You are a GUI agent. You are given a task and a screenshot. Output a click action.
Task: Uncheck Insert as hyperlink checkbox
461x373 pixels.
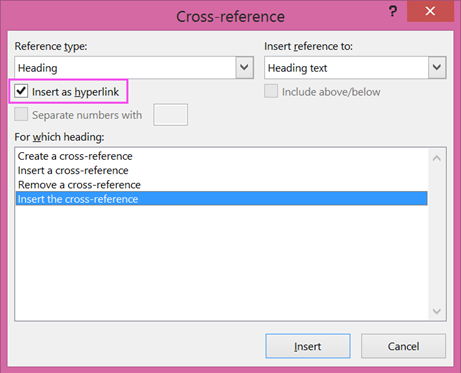tap(21, 91)
